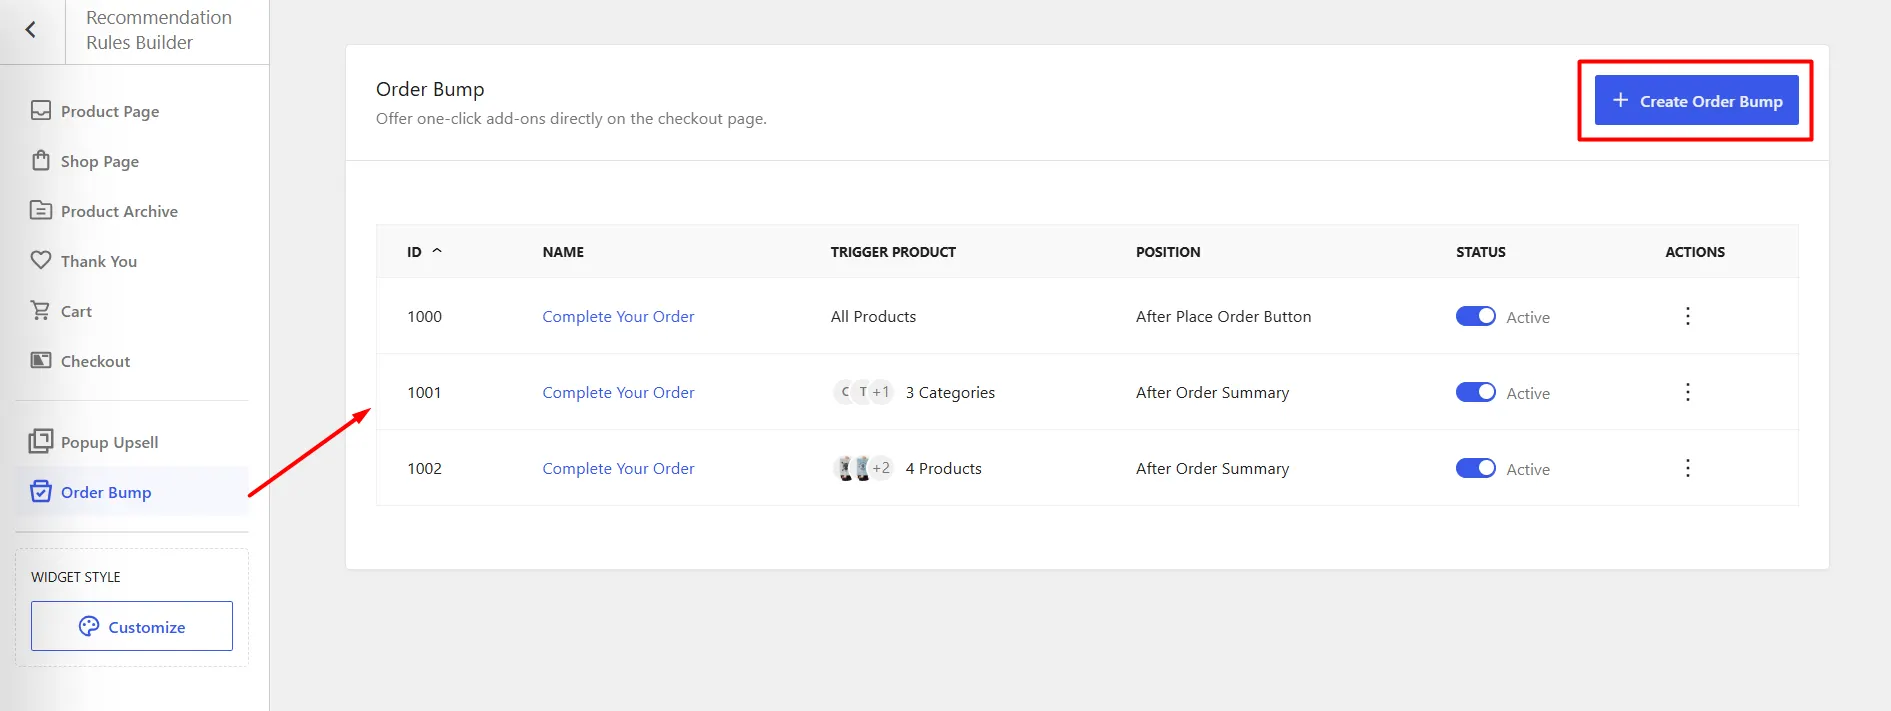Click the Checkout sidebar icon
Viewport: 1891px width, 711px height.
[x=41, y=360]
